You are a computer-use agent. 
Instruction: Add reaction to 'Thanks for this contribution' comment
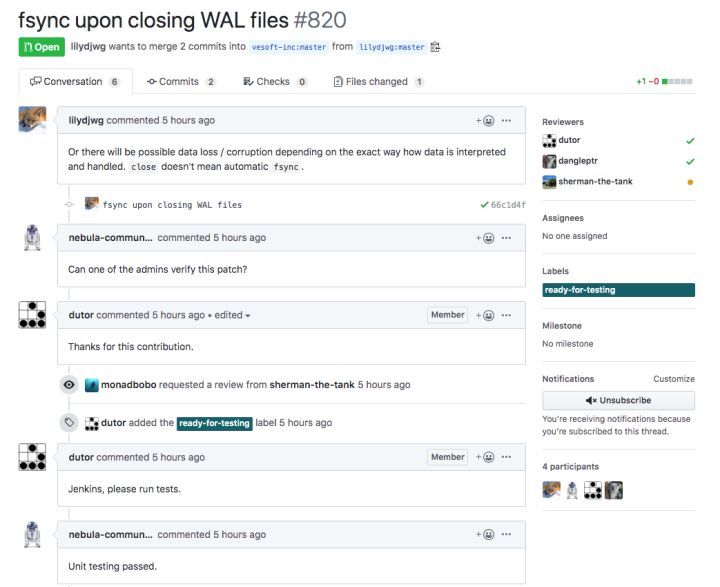point(485,316)
